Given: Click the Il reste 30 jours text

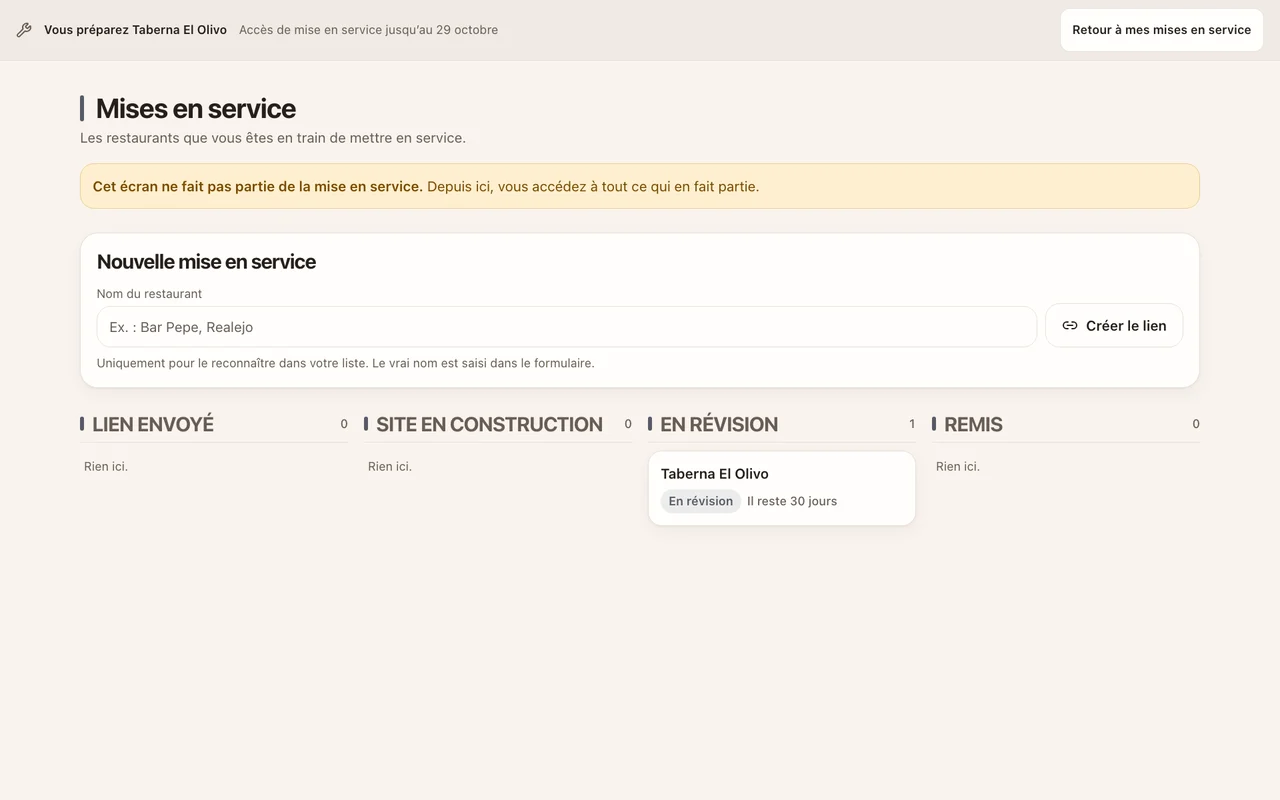Looking at the screenshot, I should coord(792,501).
